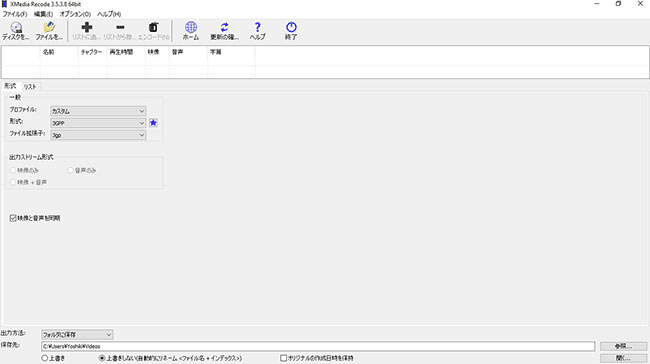Select the 音声のみ radio button

coord(70,170)
